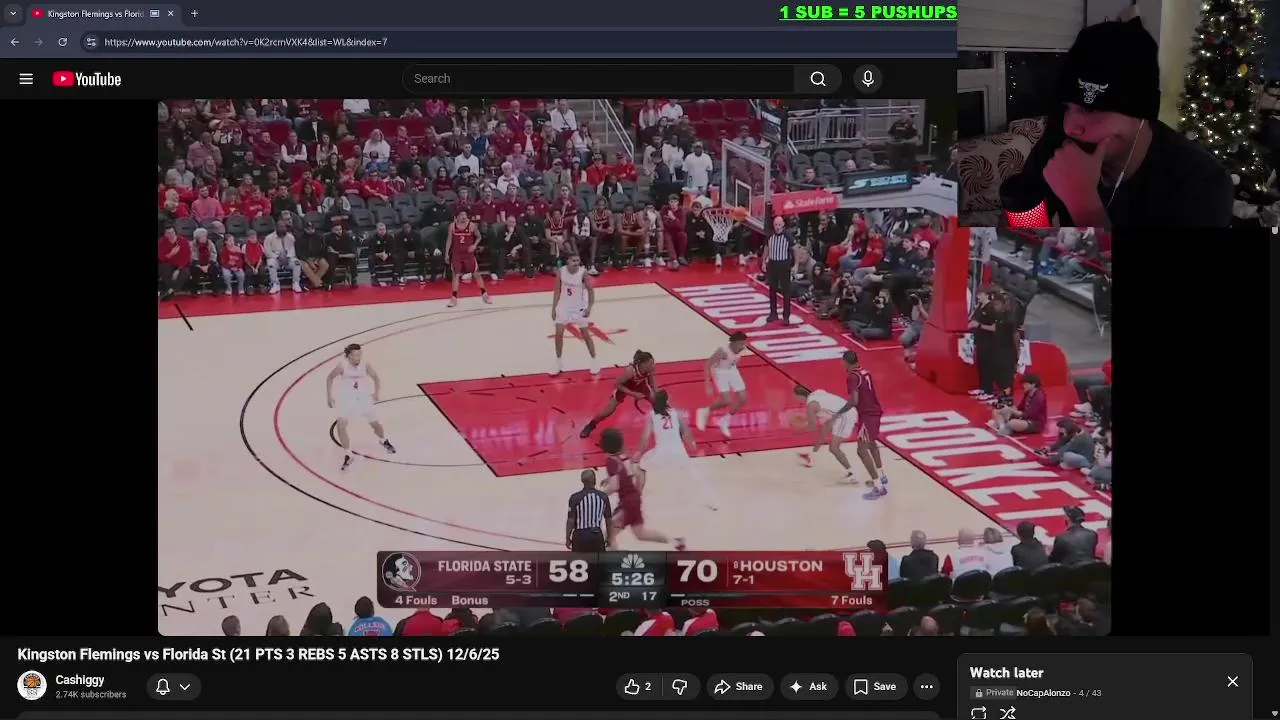This screenshot has height=720, width=1280.
Task: Toggle loop playlist in Watch later
Action: [979, 713]
